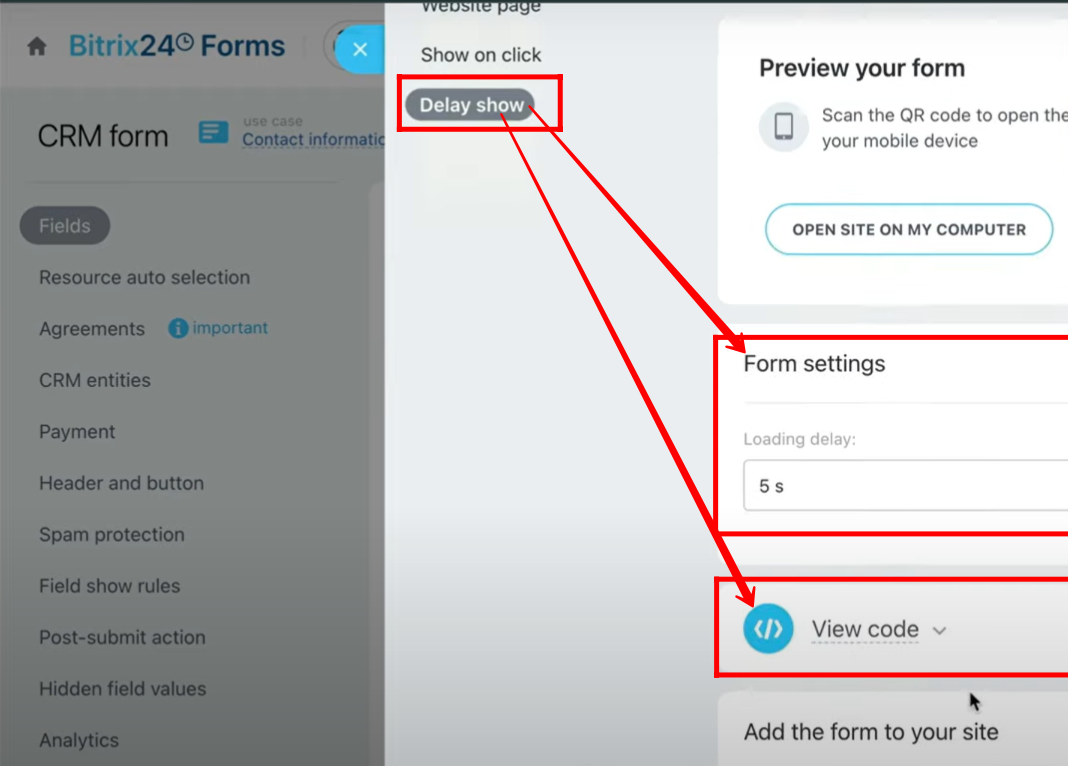Viewport: 1068px width, 766px height.
Task: Click the View code link text
Action: coord(865,629)
